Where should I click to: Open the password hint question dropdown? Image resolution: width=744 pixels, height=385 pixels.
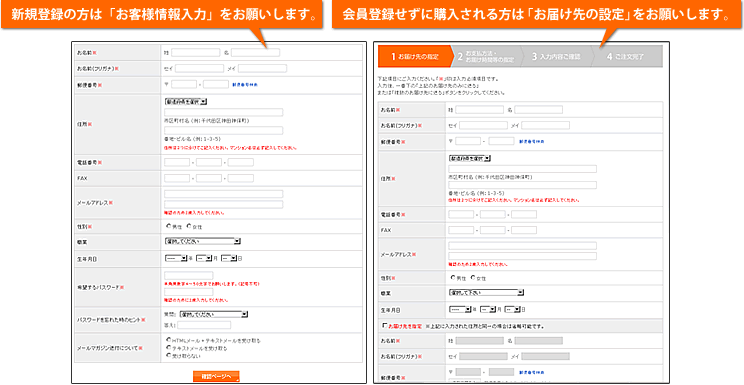214,314
